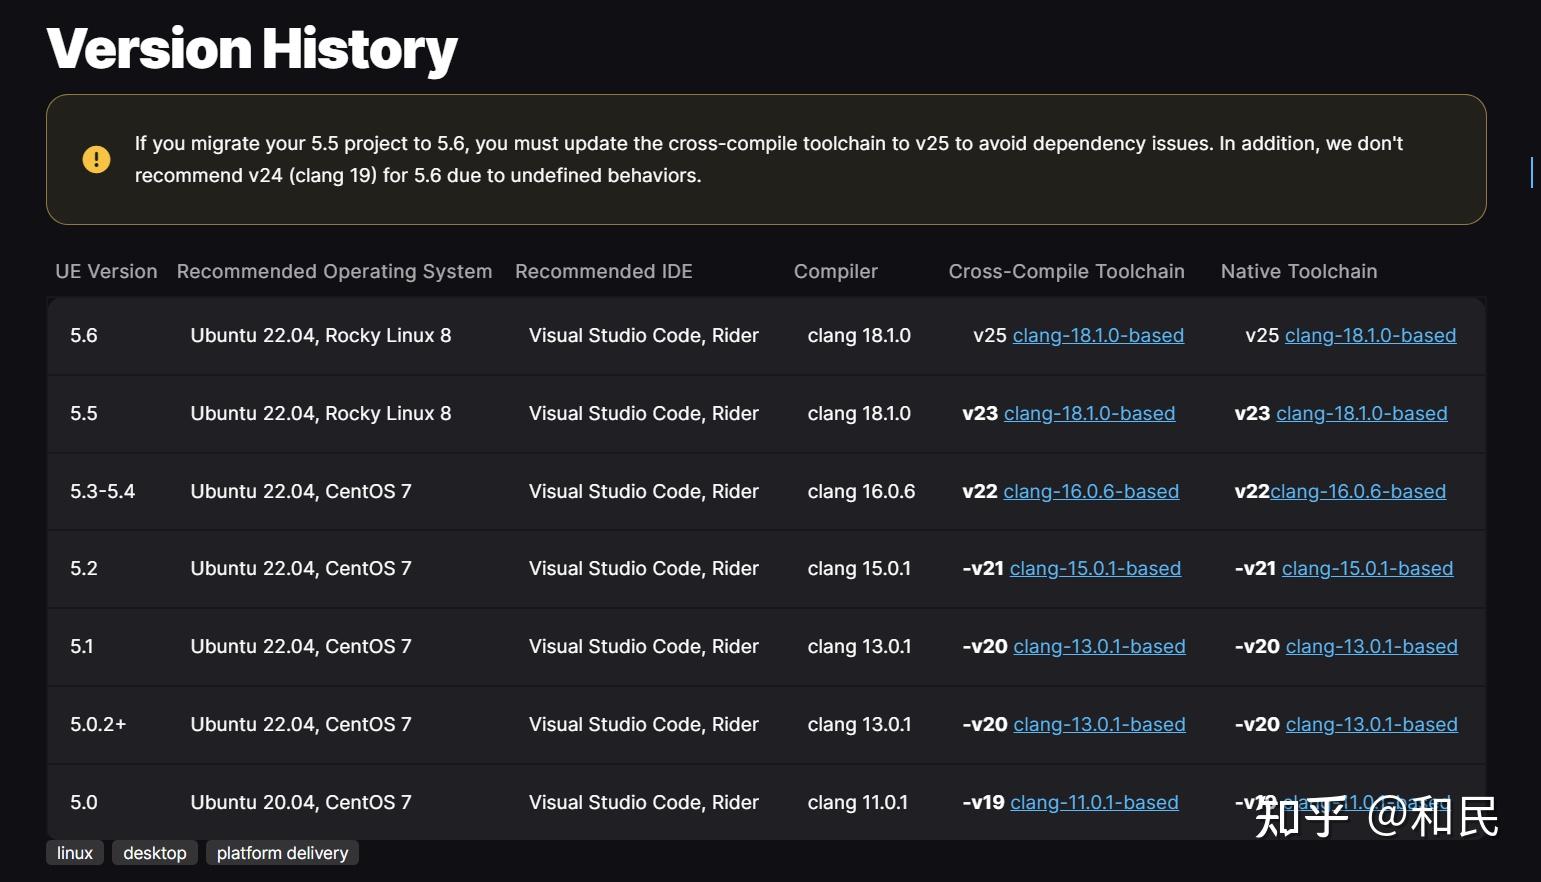Image resolution: width=1541 pixels, height=882 pixels.
Task: Open the 5.0.2+ native clang-13.0.1-based link
Action: 1371,725
